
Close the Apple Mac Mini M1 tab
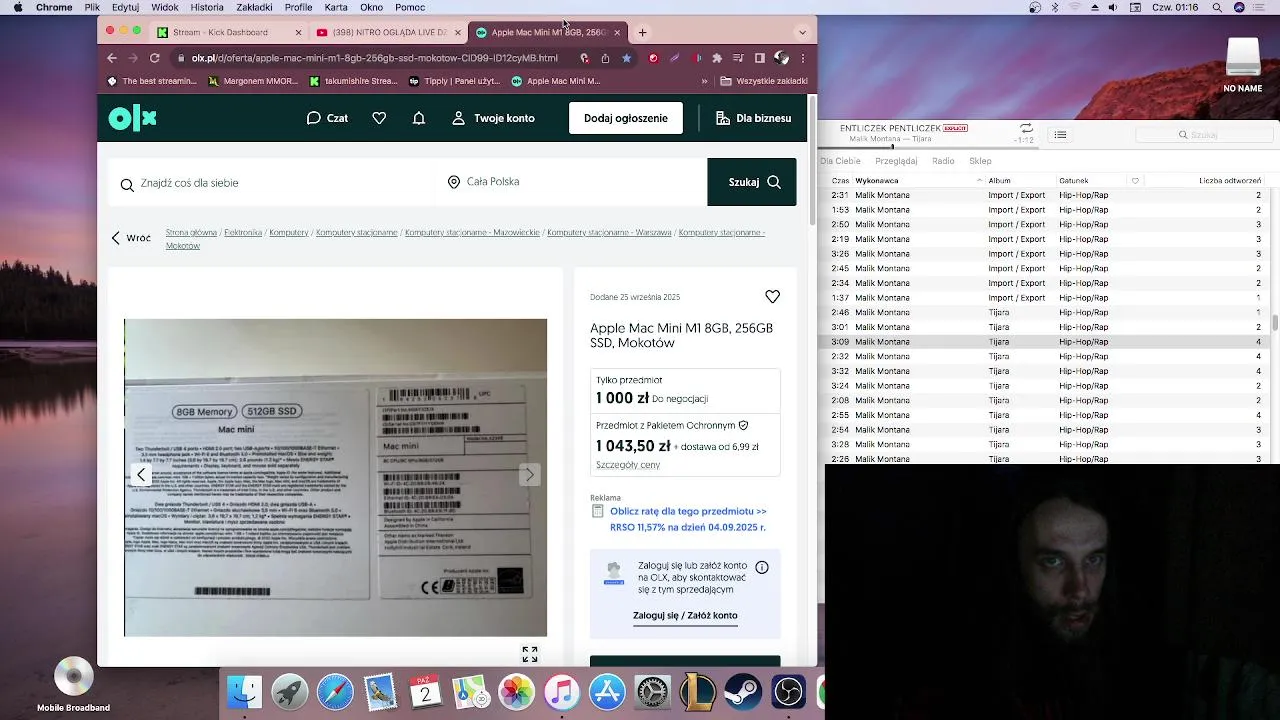(x=617, y=32)
